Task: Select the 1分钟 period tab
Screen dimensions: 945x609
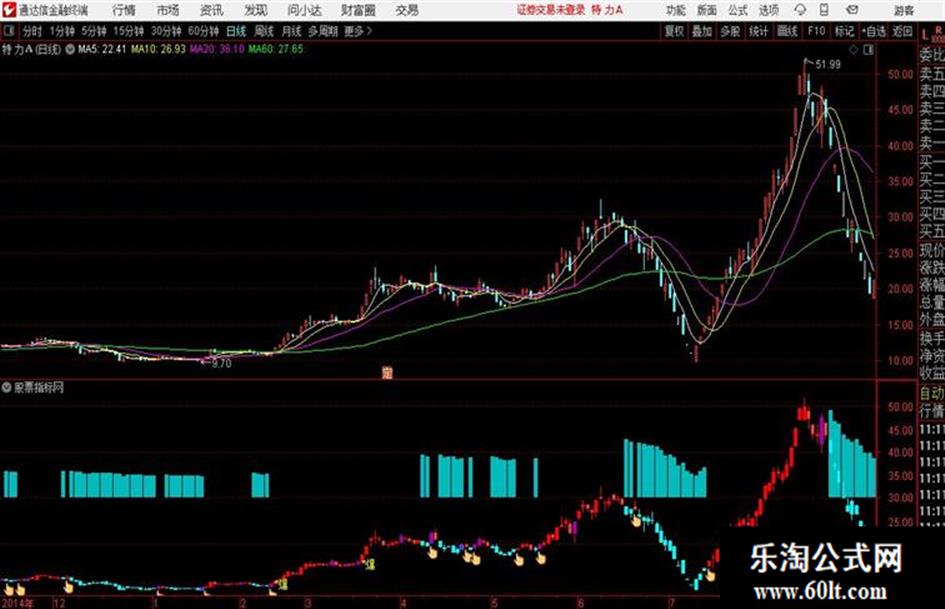Action: coord(62,31)
